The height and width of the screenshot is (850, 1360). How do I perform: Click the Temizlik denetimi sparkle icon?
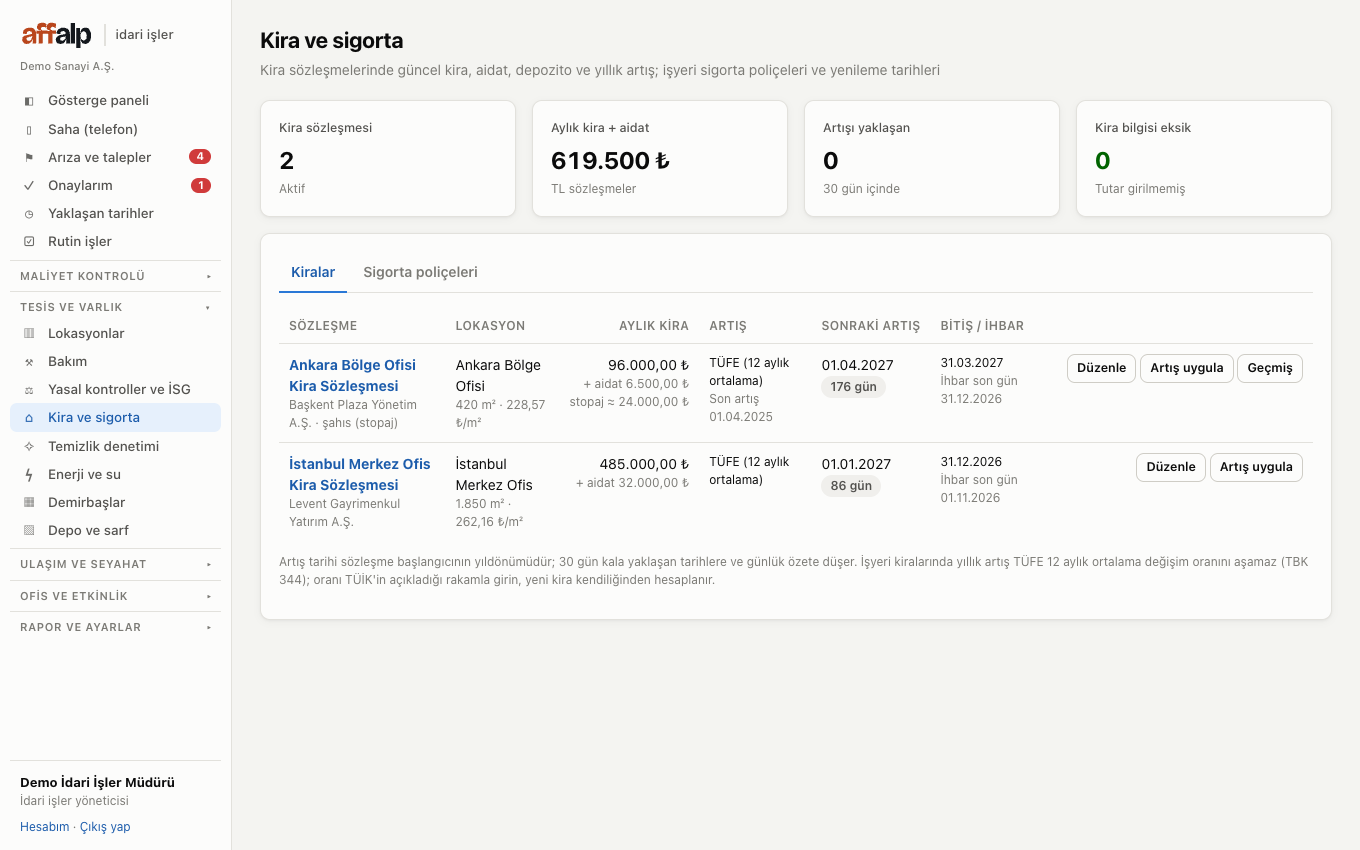click(29, 446)
